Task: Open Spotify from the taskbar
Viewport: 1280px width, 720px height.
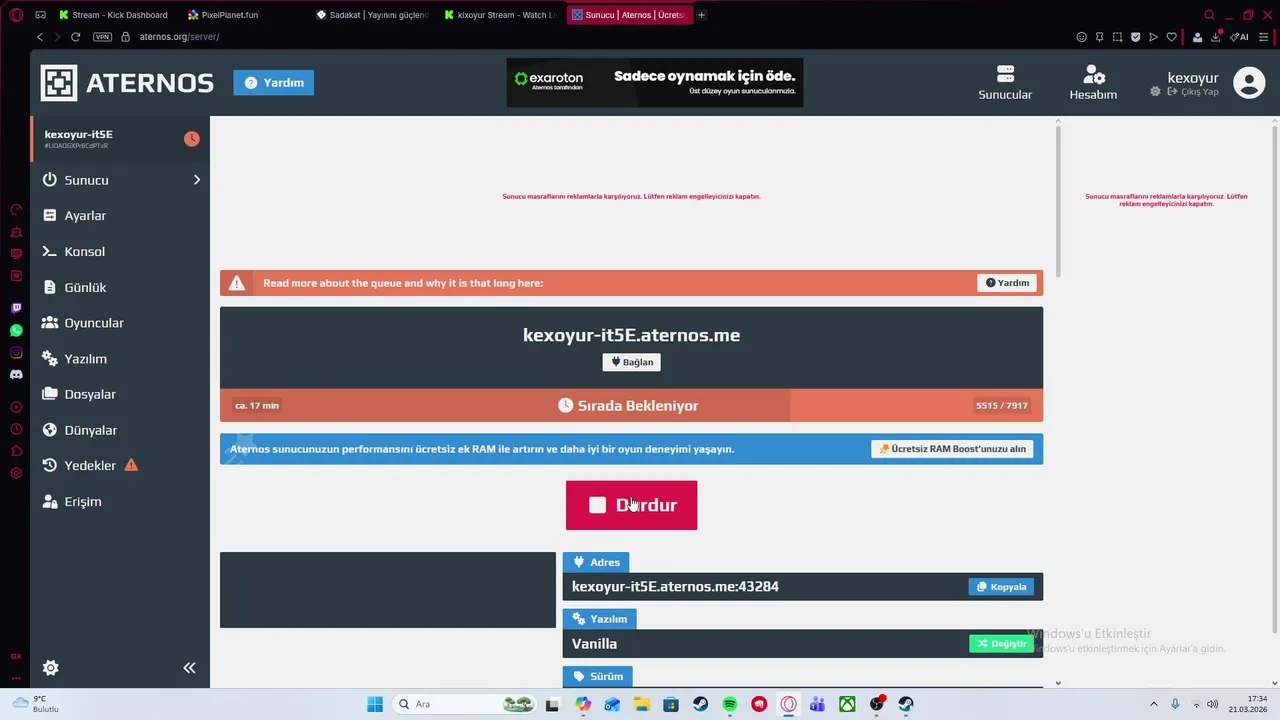Action: (730, 704)
